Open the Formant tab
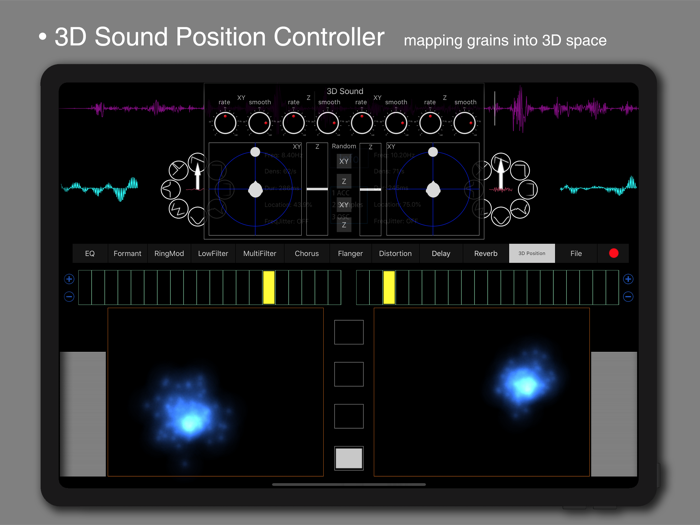 tap(127, 253)
